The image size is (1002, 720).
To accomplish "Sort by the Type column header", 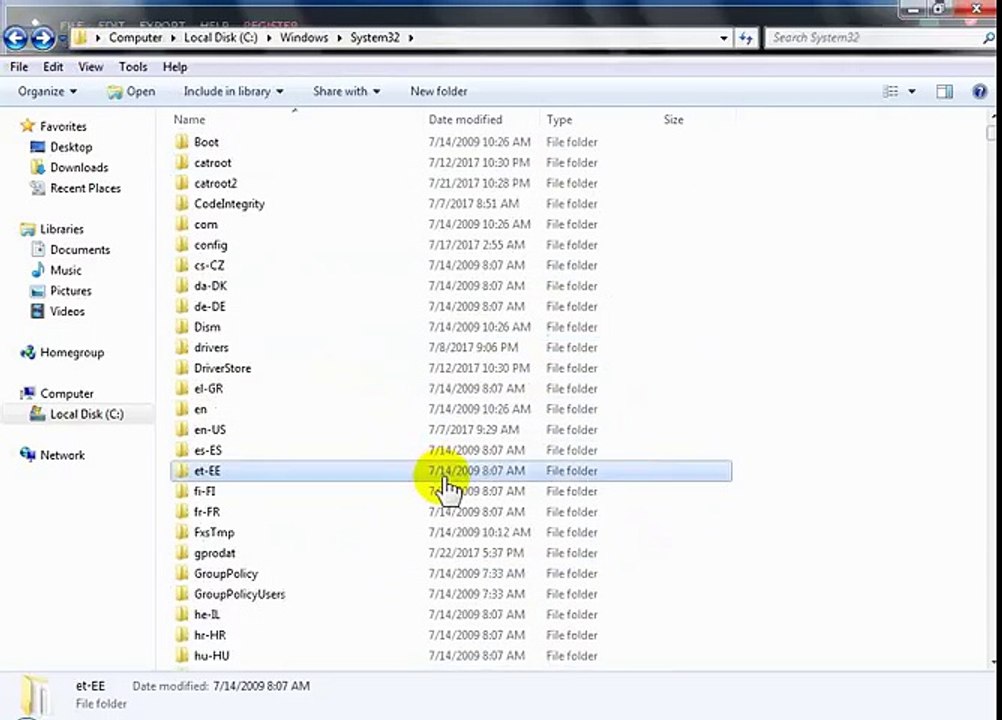I will (x=559, y=119).
